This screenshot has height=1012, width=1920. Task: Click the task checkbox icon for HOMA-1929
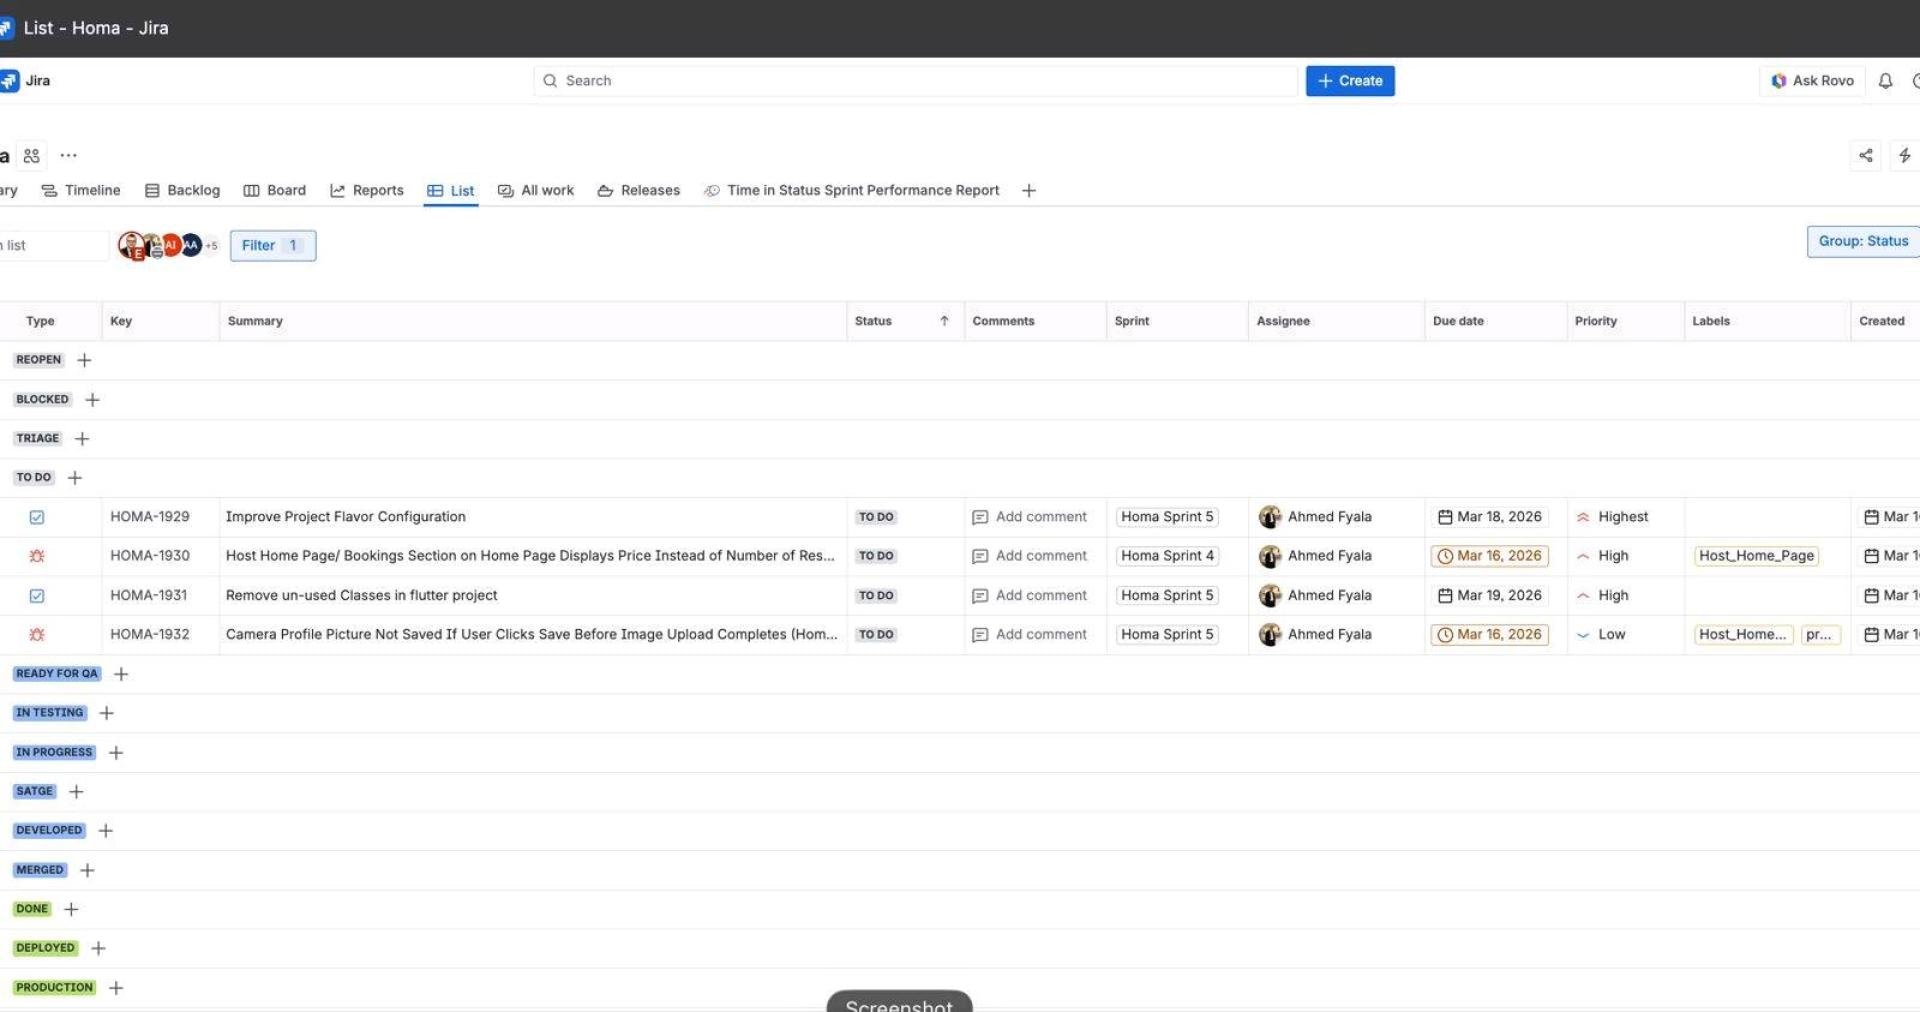37,517
